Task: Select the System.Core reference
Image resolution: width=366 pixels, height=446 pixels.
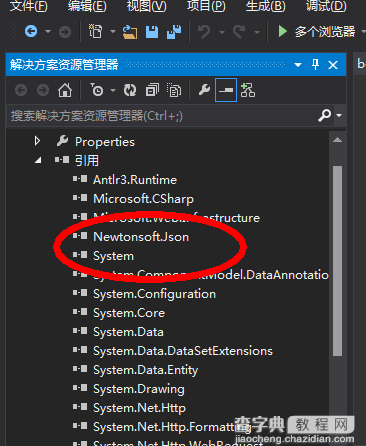Action: pyautogui.click(x=129, y=313)
